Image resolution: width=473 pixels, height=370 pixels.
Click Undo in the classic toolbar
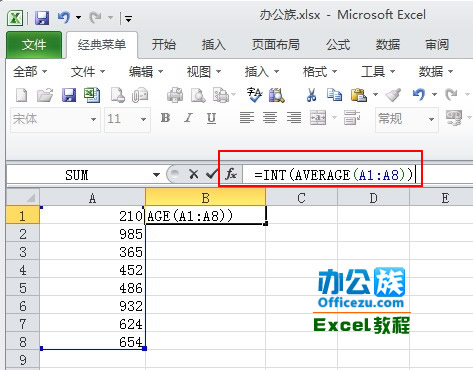coord(419,95)
